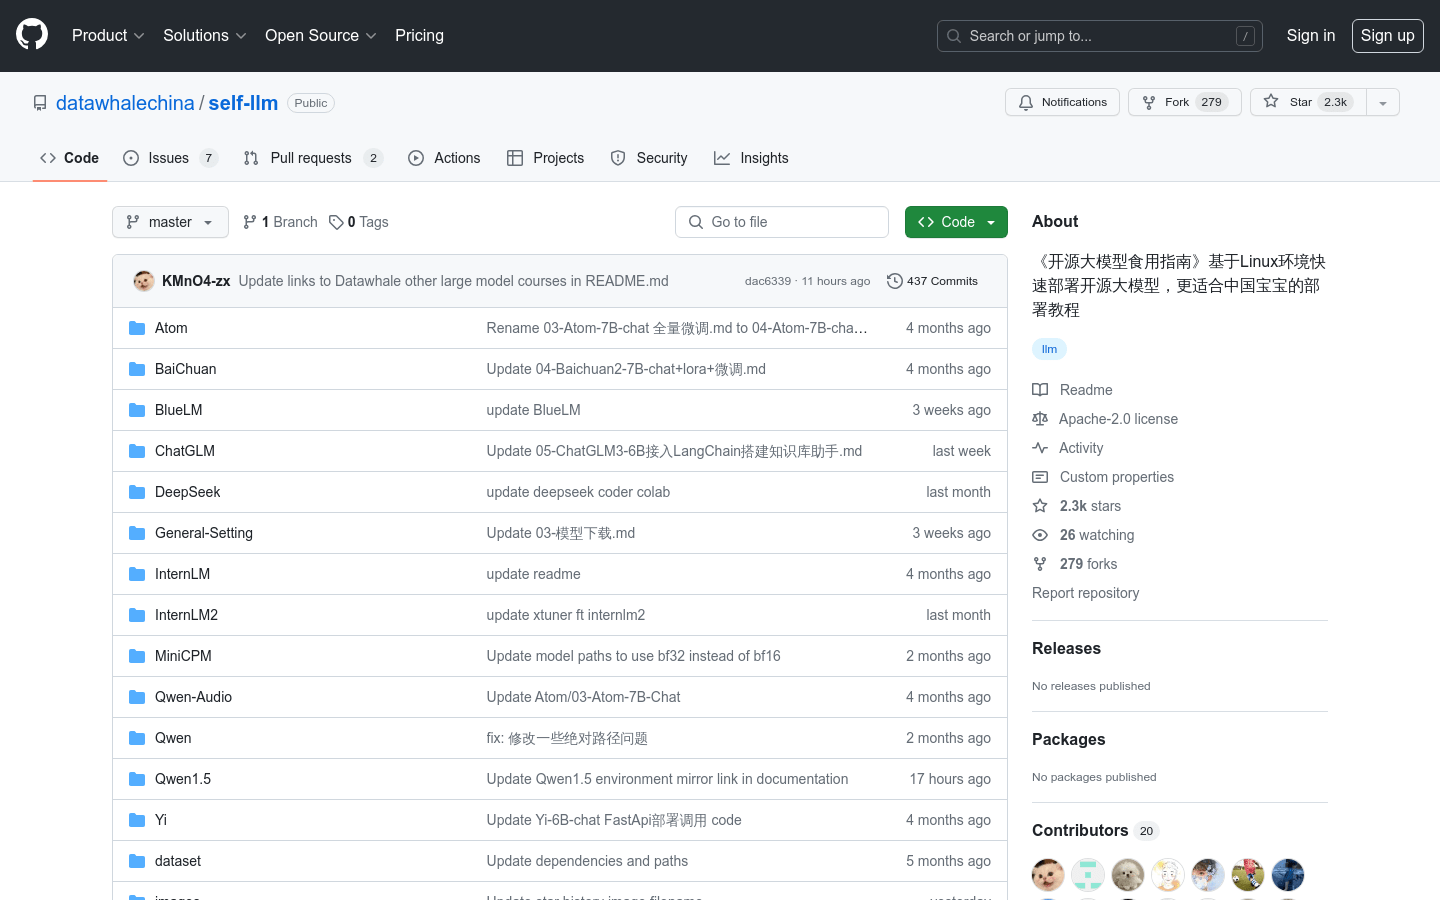Viewport: 1440px width, 900px height.
Task: Switch to the Insights tab
Action: coord(751,158)
